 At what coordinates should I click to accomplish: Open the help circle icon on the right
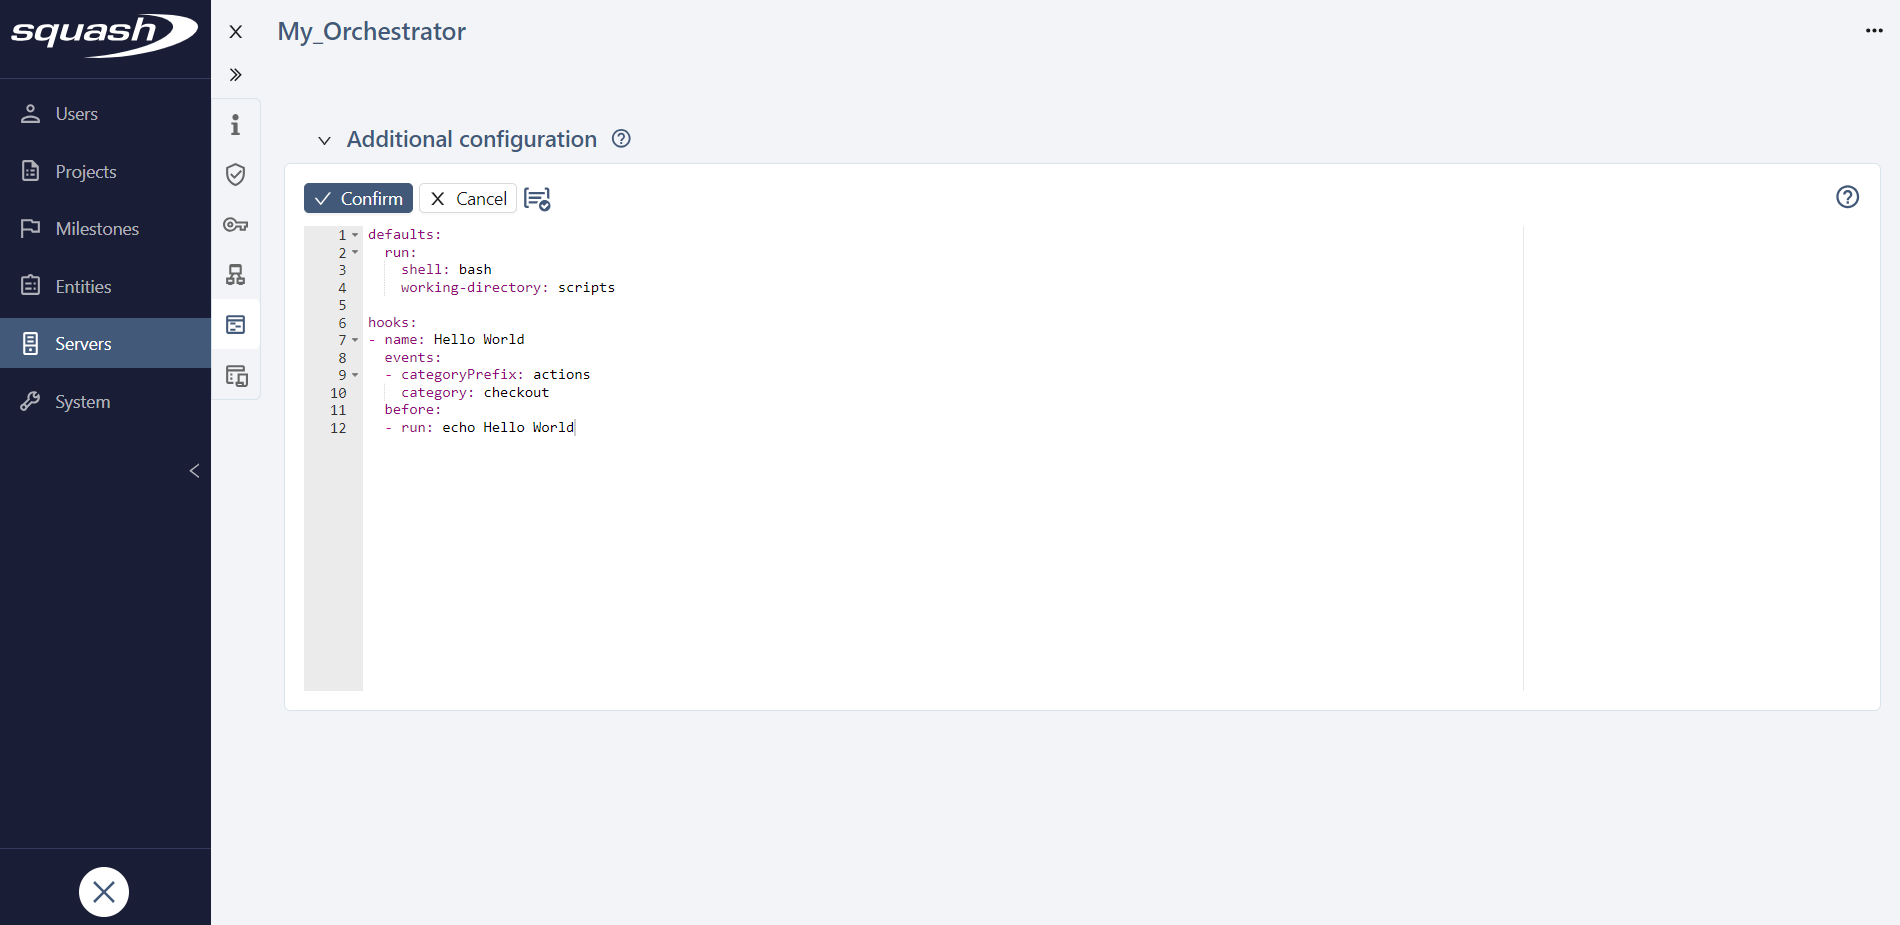pos(1847,197)
